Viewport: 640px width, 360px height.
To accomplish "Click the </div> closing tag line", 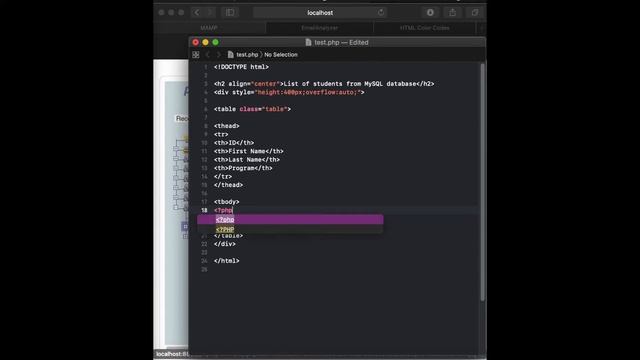I will click(225, 244).
